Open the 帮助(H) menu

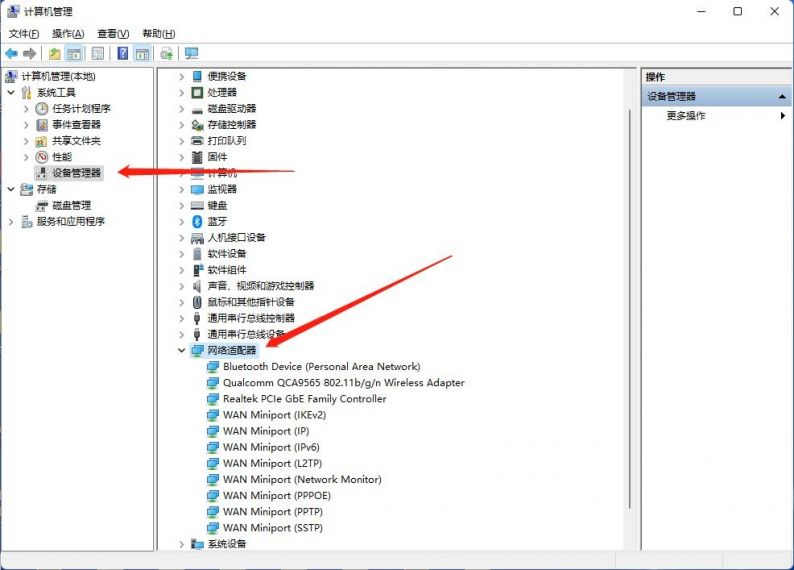click(x=158, y=33)
